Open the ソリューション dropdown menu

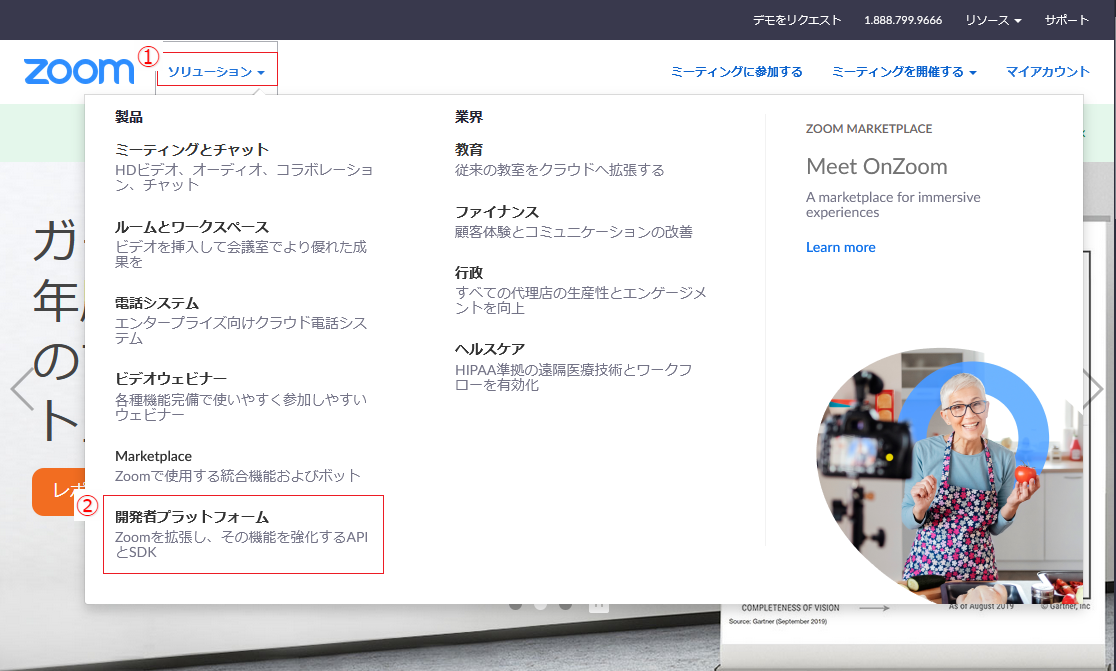(216, 72)
